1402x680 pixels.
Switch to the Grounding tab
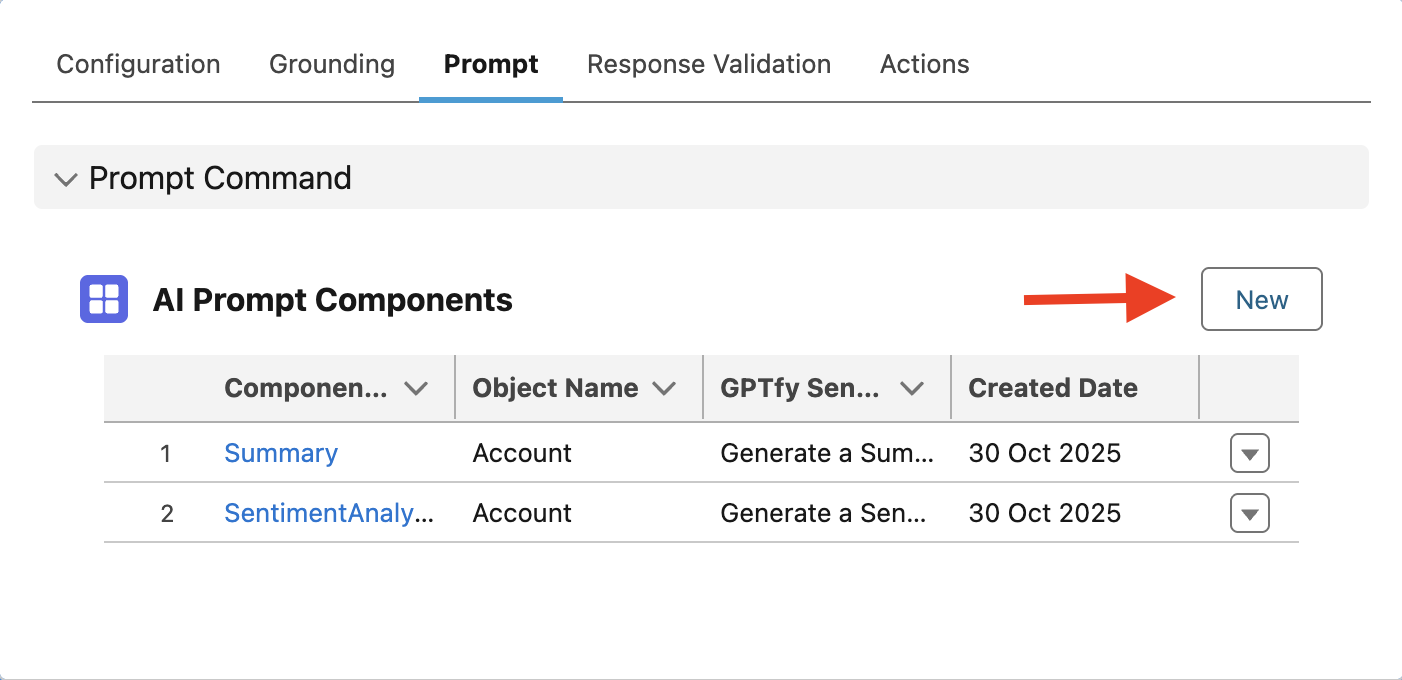click(332, 65)
